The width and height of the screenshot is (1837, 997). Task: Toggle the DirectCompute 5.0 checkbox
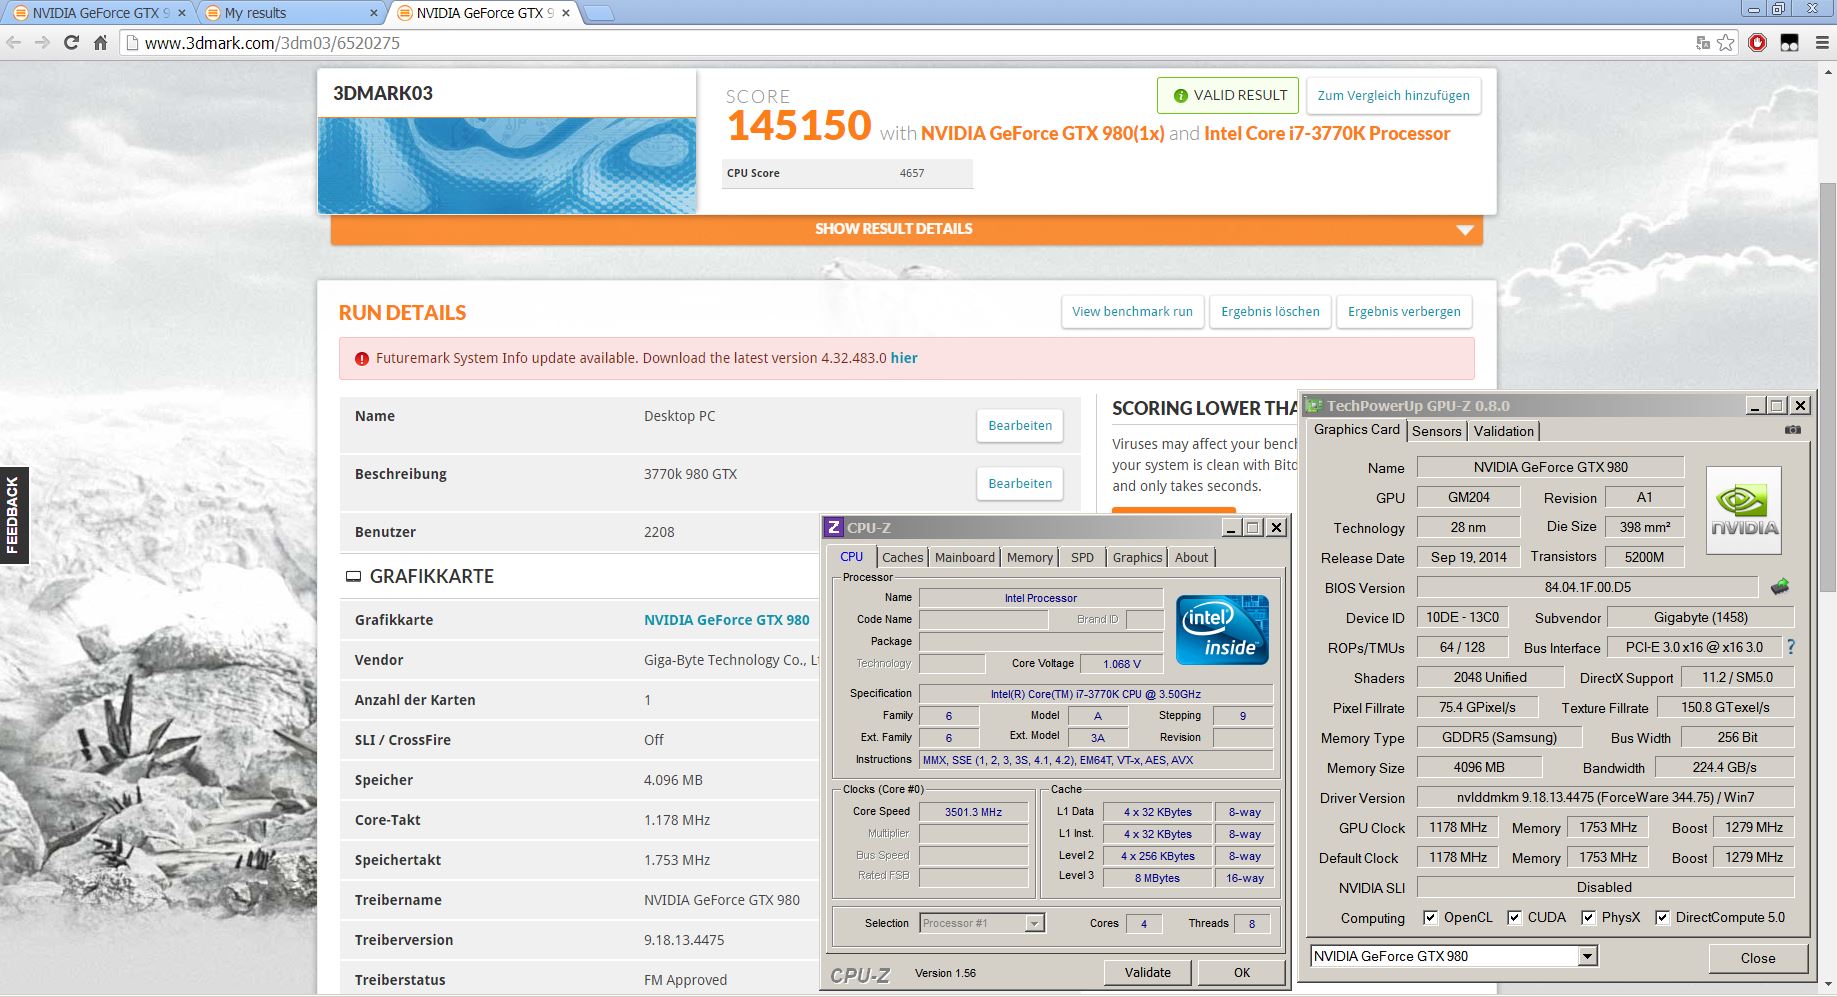tap(1662, 917)
